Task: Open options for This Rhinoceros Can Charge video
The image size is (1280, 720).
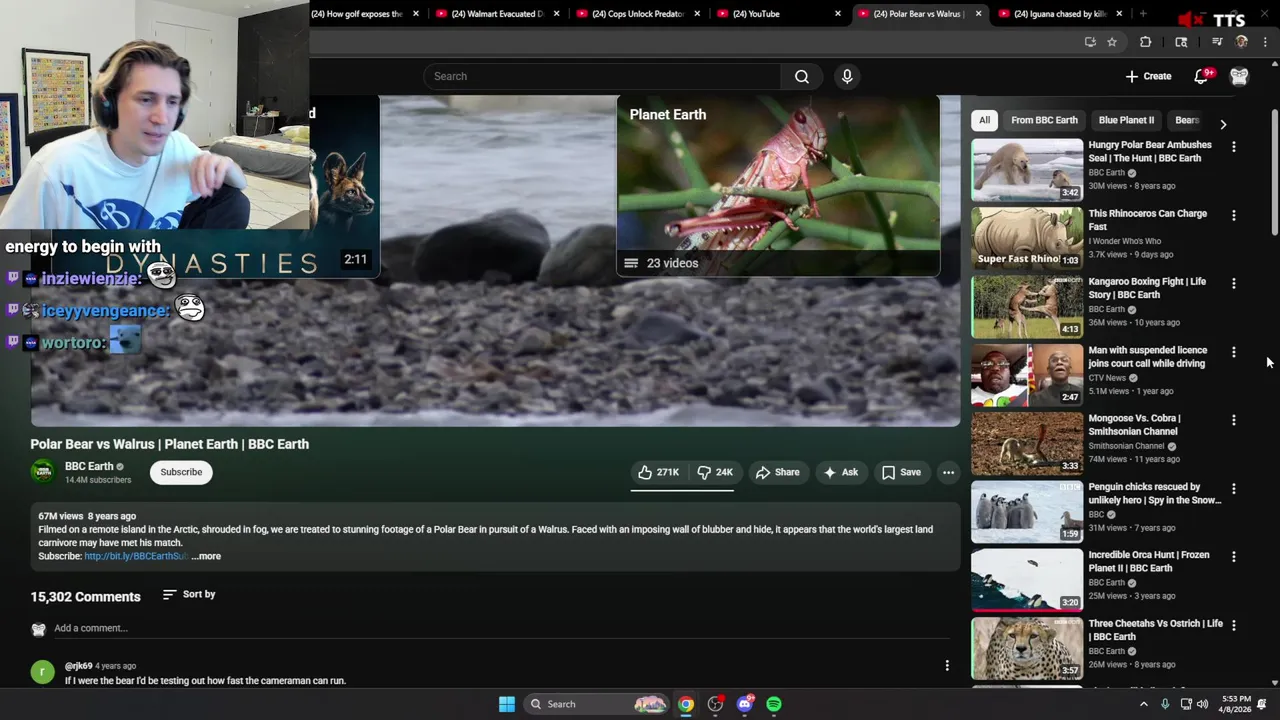Action: (1234, 215)
